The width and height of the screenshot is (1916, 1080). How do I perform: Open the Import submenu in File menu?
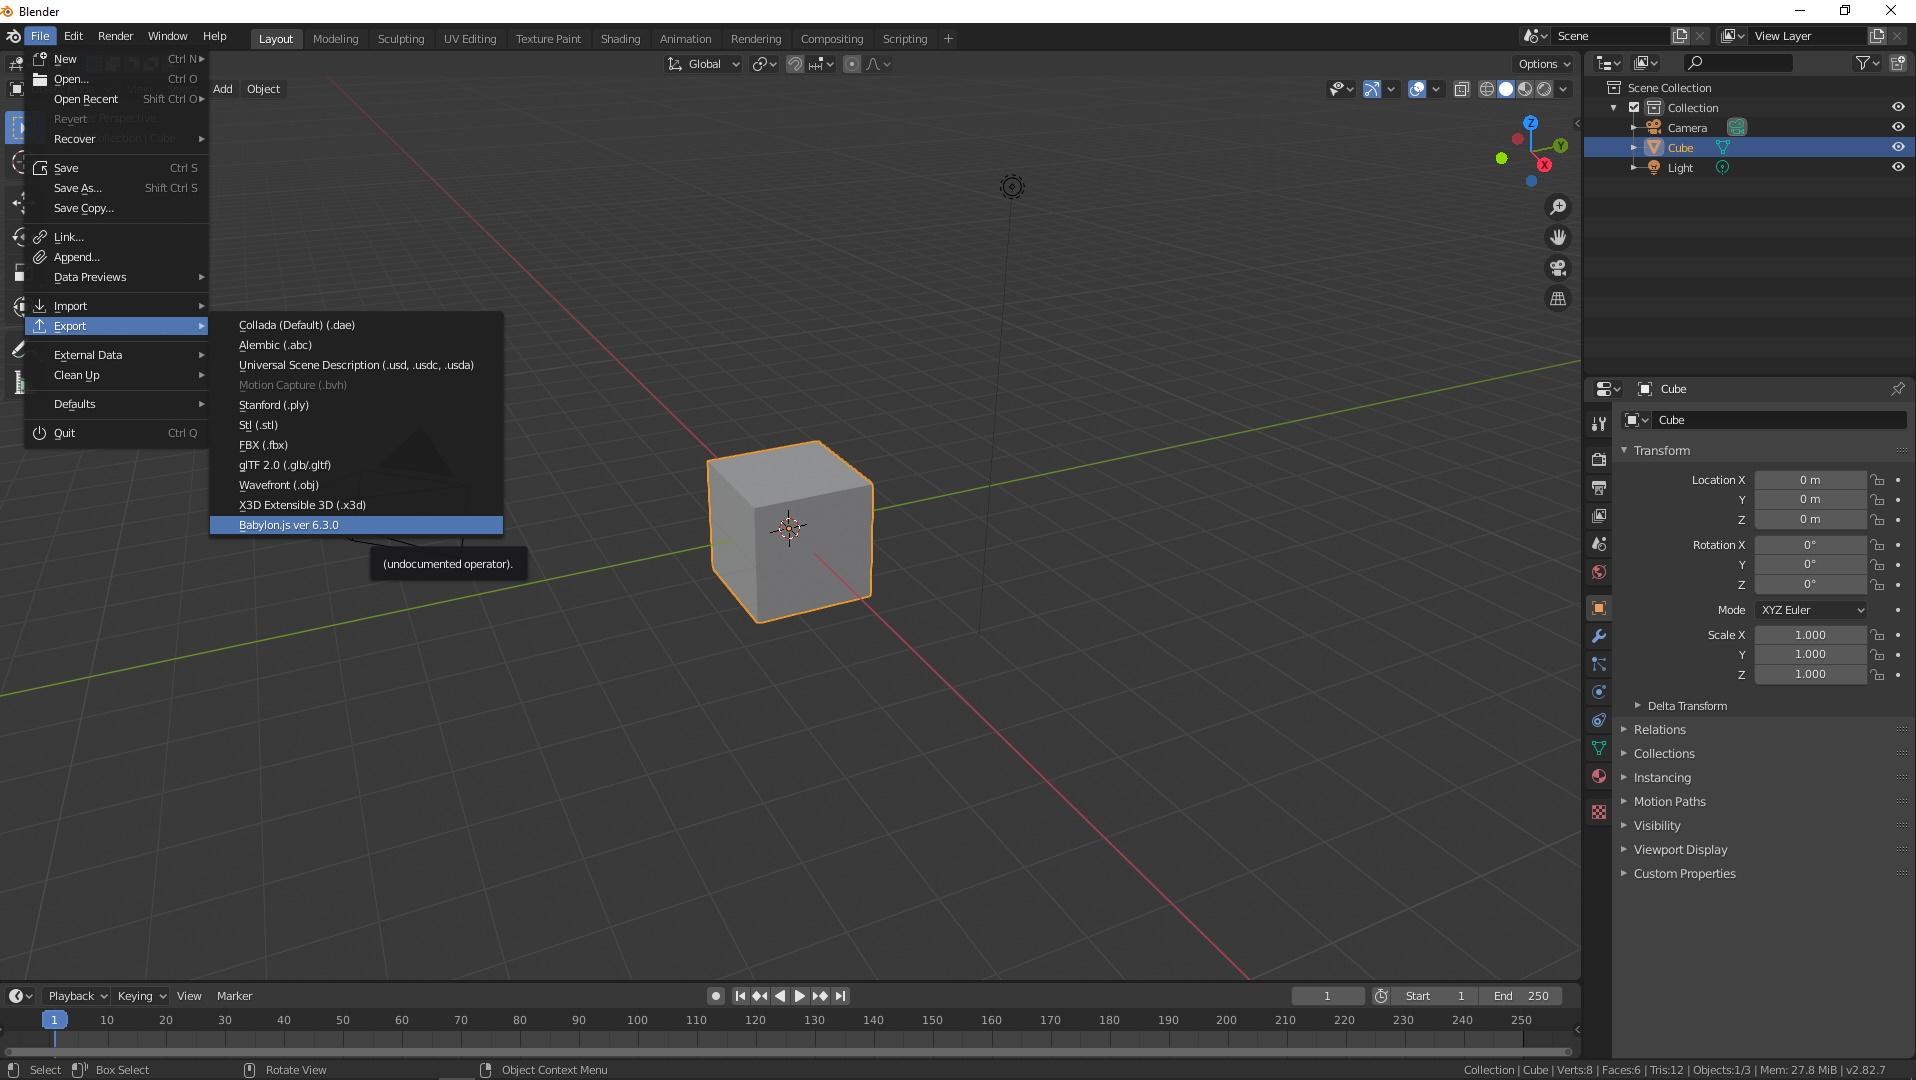point(117,306)
